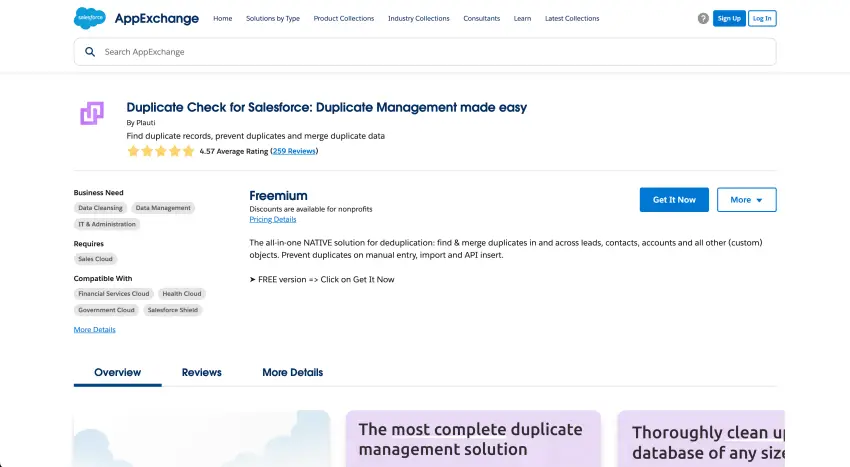Click the search magnifying glass icon

(90, 52)
